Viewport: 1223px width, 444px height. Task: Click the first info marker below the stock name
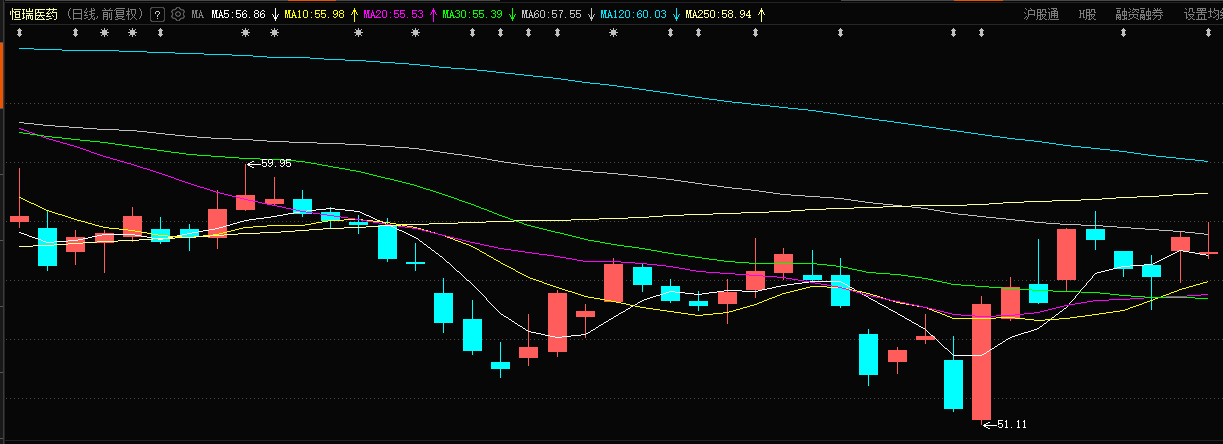19,33
